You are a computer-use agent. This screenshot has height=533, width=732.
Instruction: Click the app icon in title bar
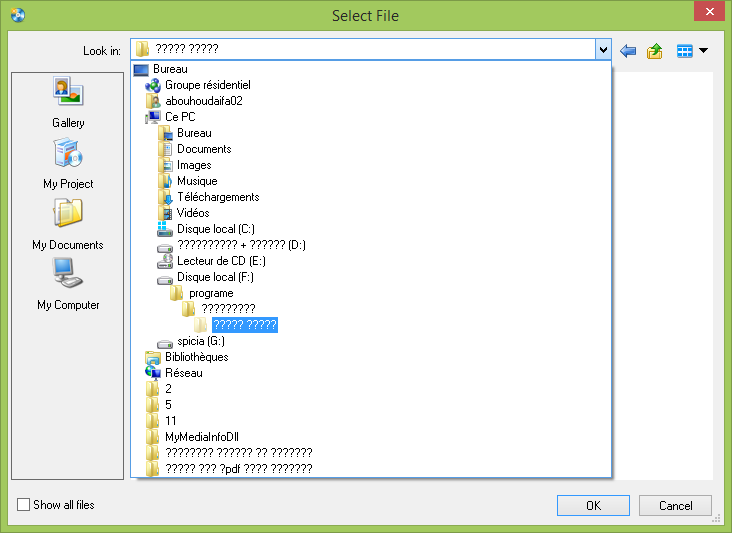click(17, 15)
